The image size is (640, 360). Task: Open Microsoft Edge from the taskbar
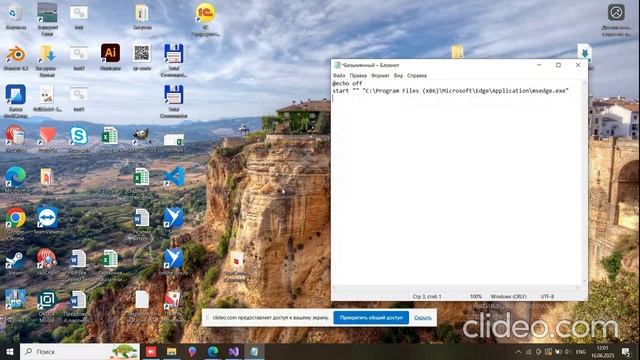point(213,351)
